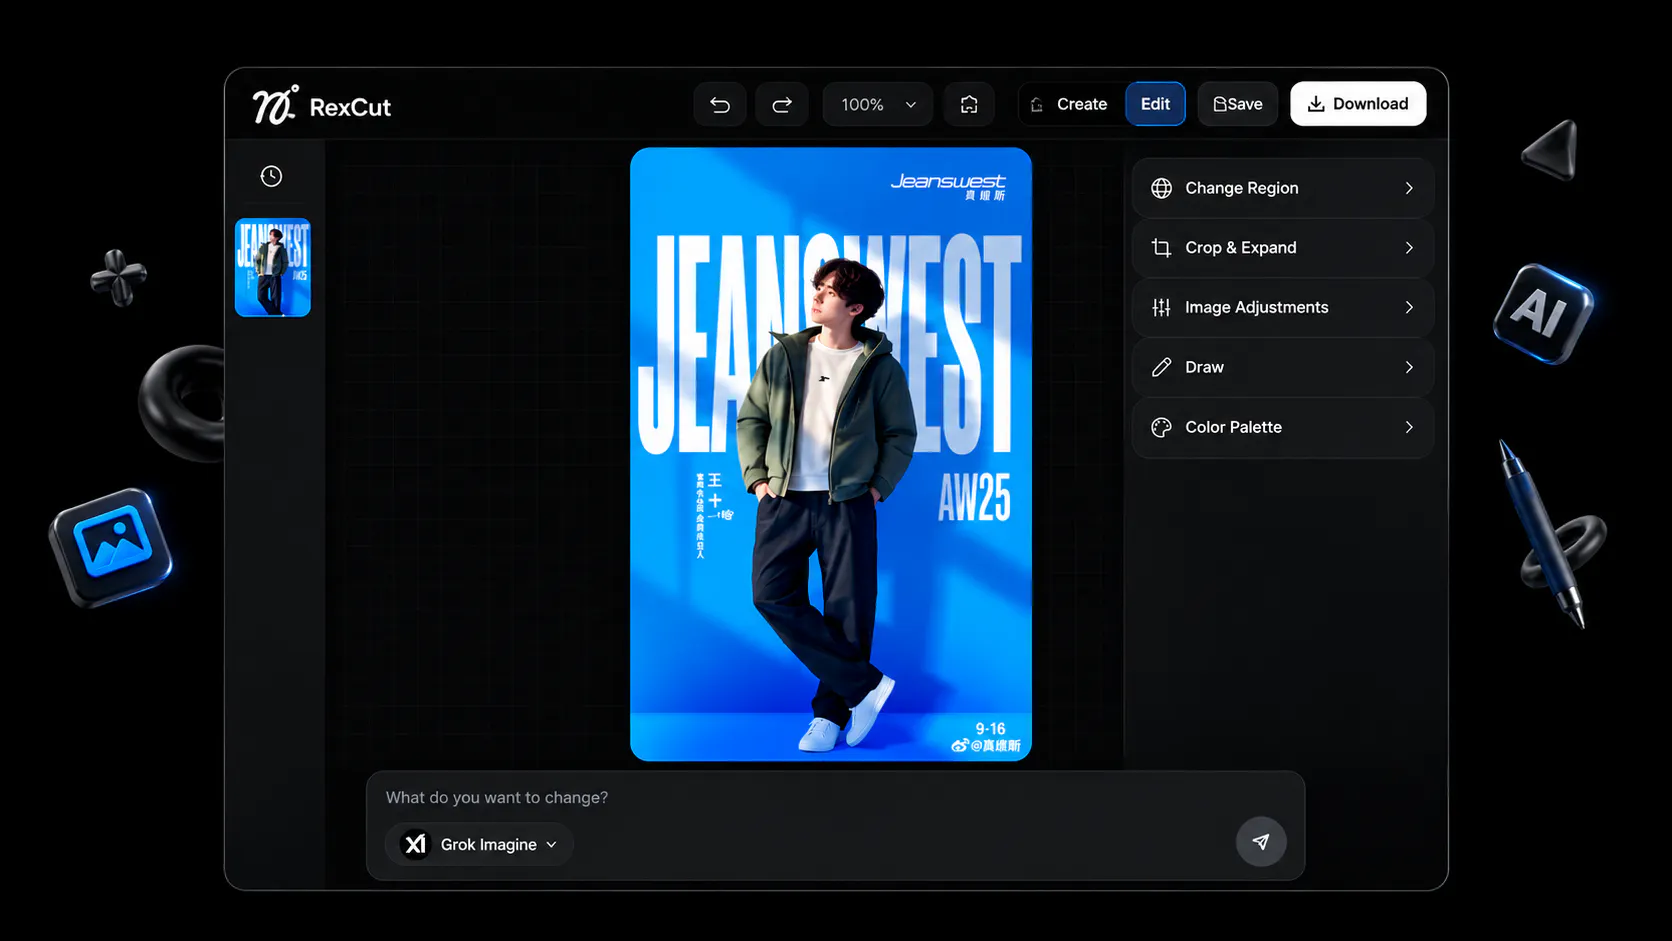
Task: Click the send prompt paper-plane button
Action: (x=1261, y=842)
